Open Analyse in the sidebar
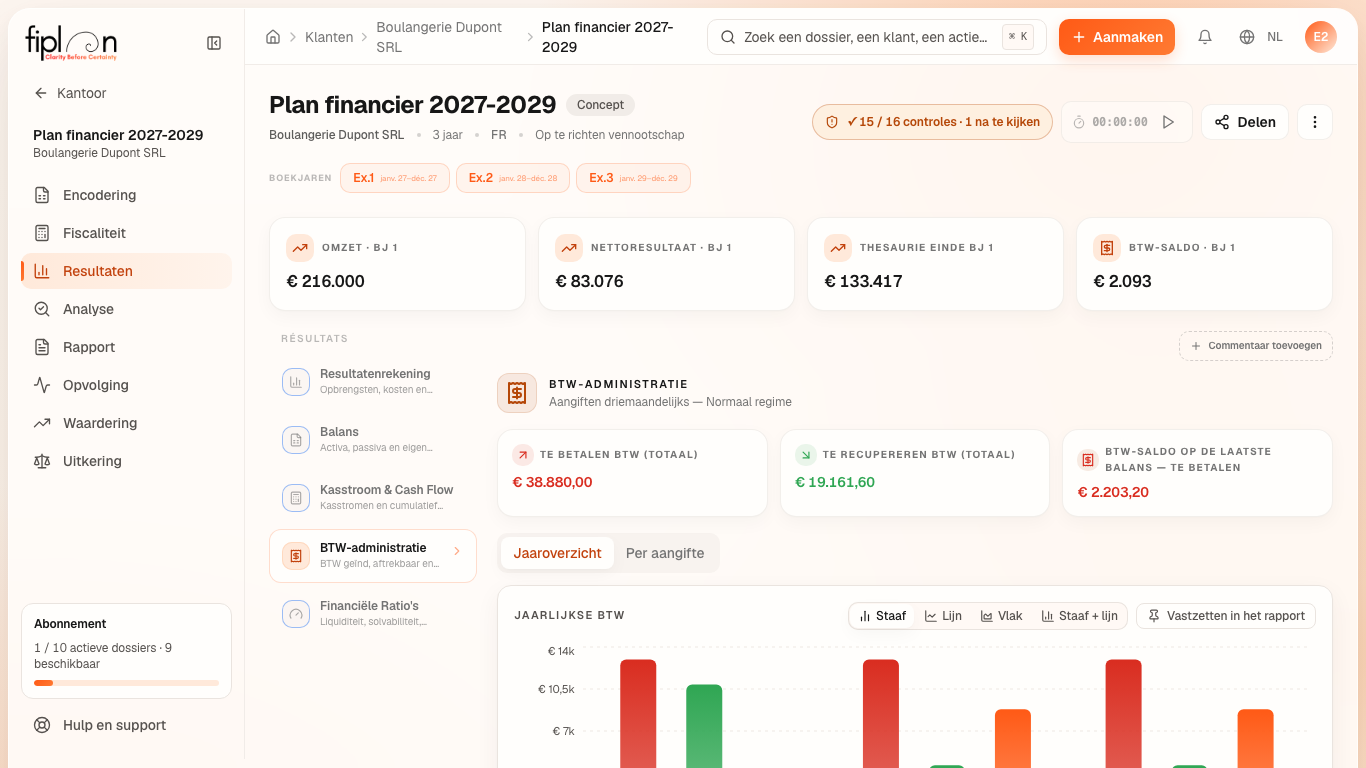 (x=126, y=309)
